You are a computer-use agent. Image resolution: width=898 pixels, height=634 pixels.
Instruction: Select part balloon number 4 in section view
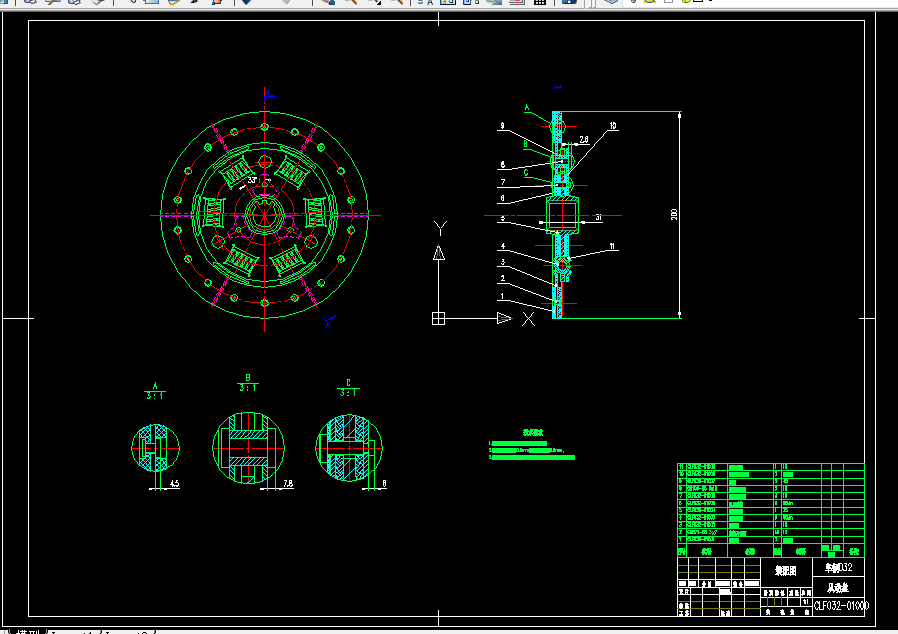502,246
